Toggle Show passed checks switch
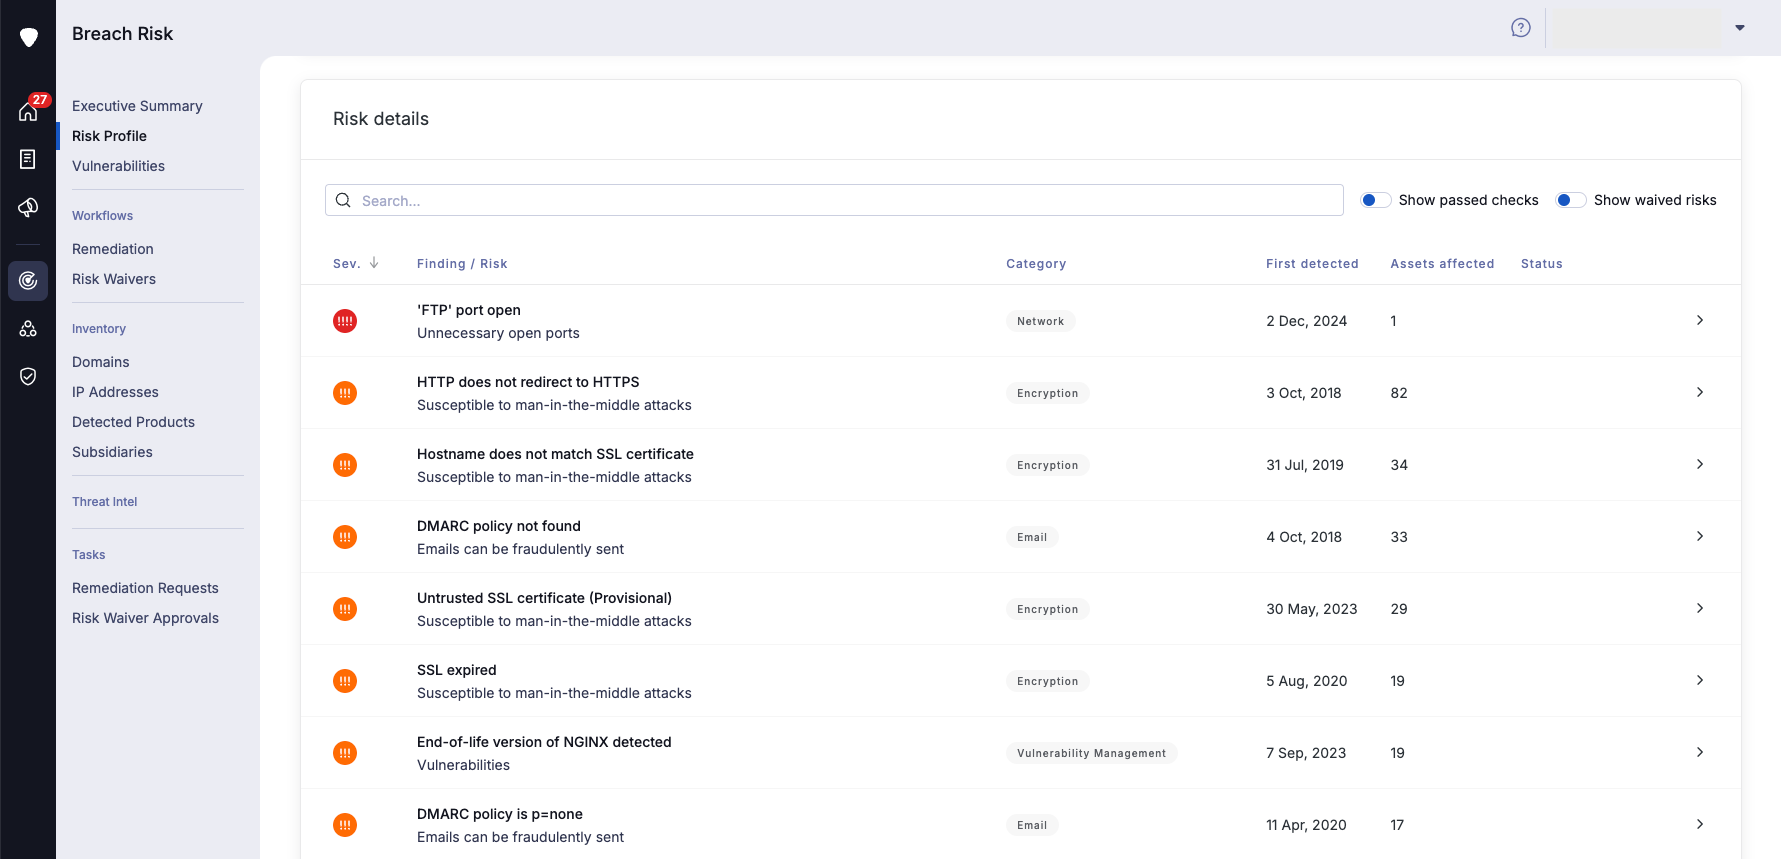The width and height of the screenshot is (1781, 859). coord(1376,200)
